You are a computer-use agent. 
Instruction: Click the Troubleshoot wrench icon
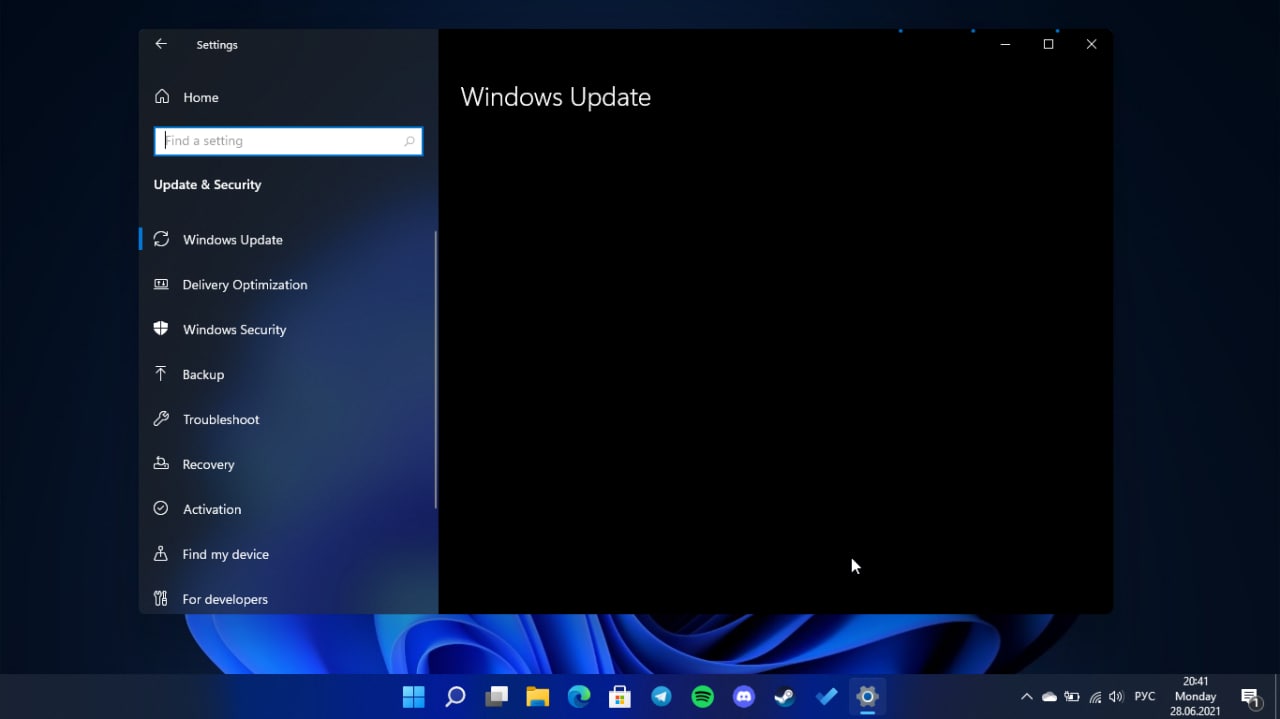point(161,419)
